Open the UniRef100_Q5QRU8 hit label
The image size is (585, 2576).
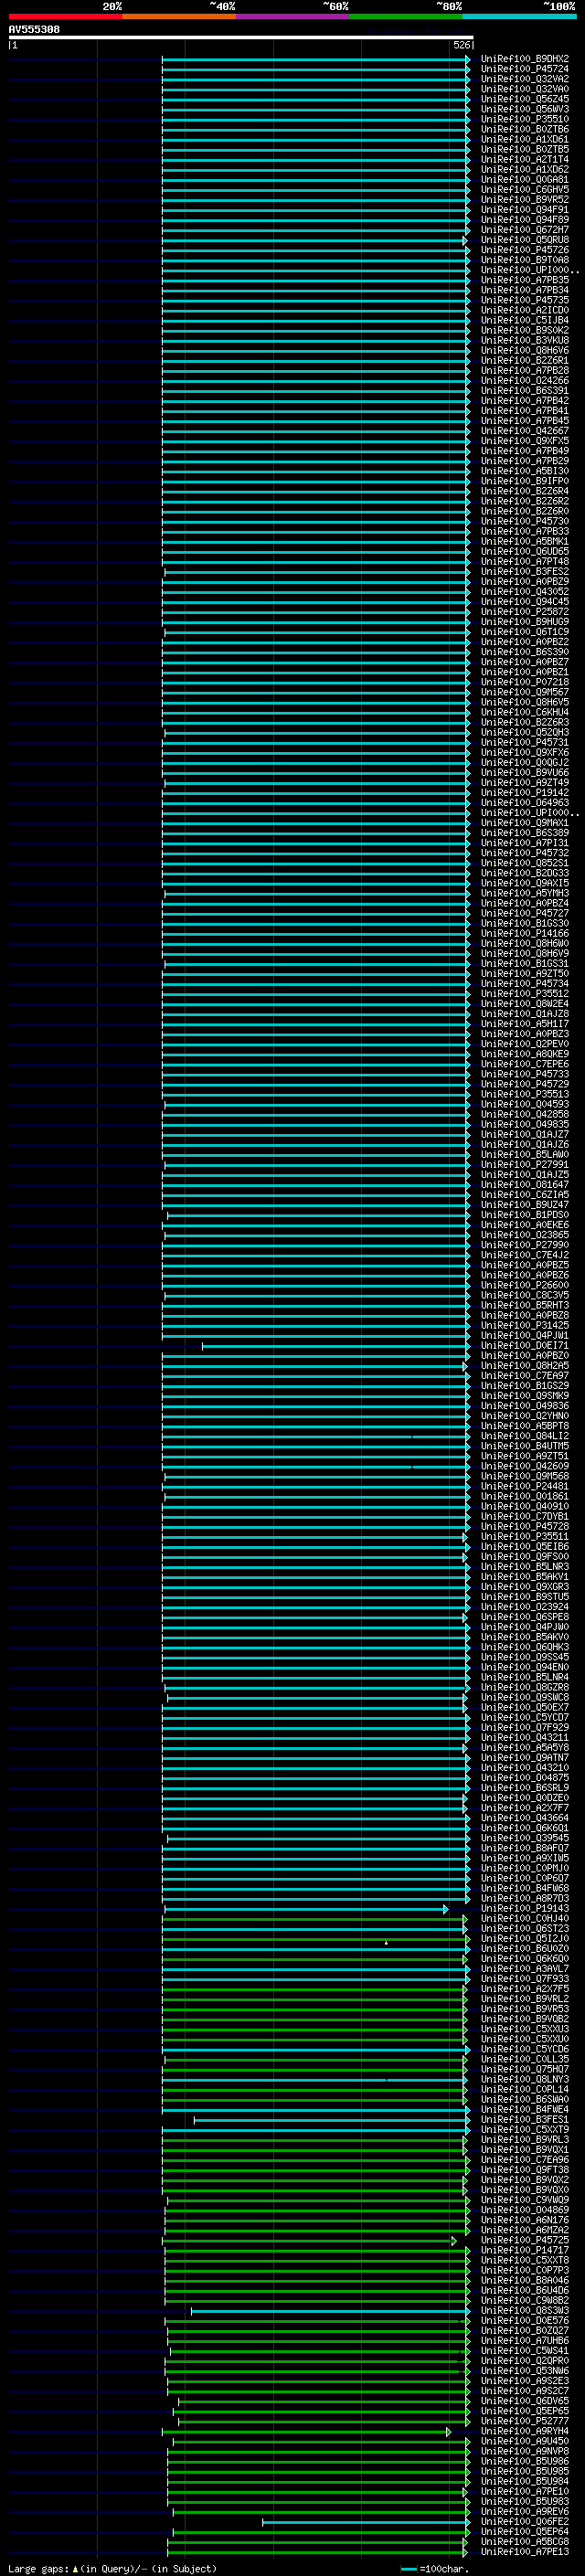524,240
